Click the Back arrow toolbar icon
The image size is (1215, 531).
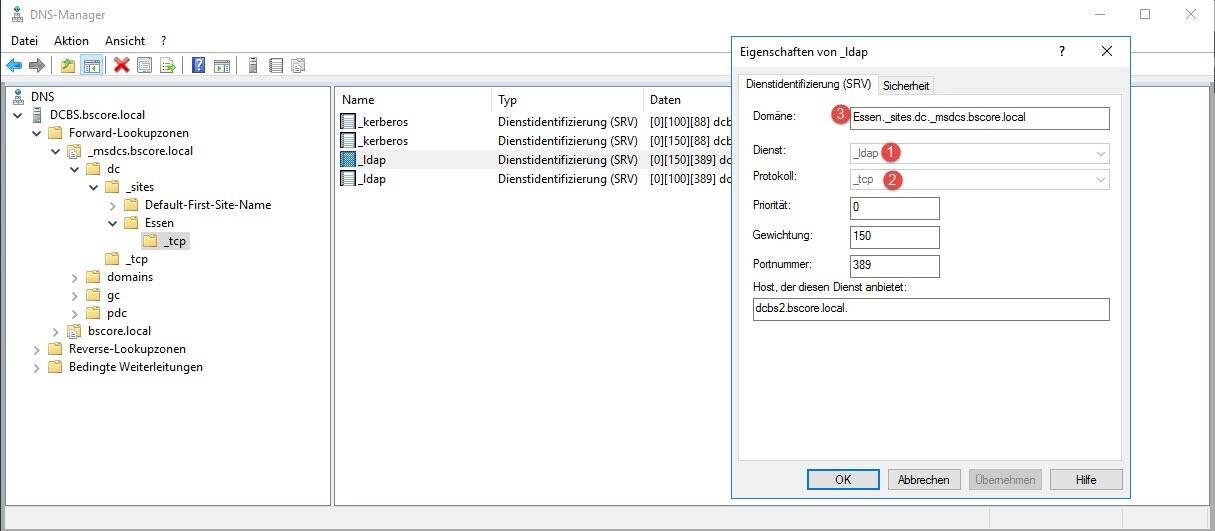pyautogui.click(x=14, y=66)
